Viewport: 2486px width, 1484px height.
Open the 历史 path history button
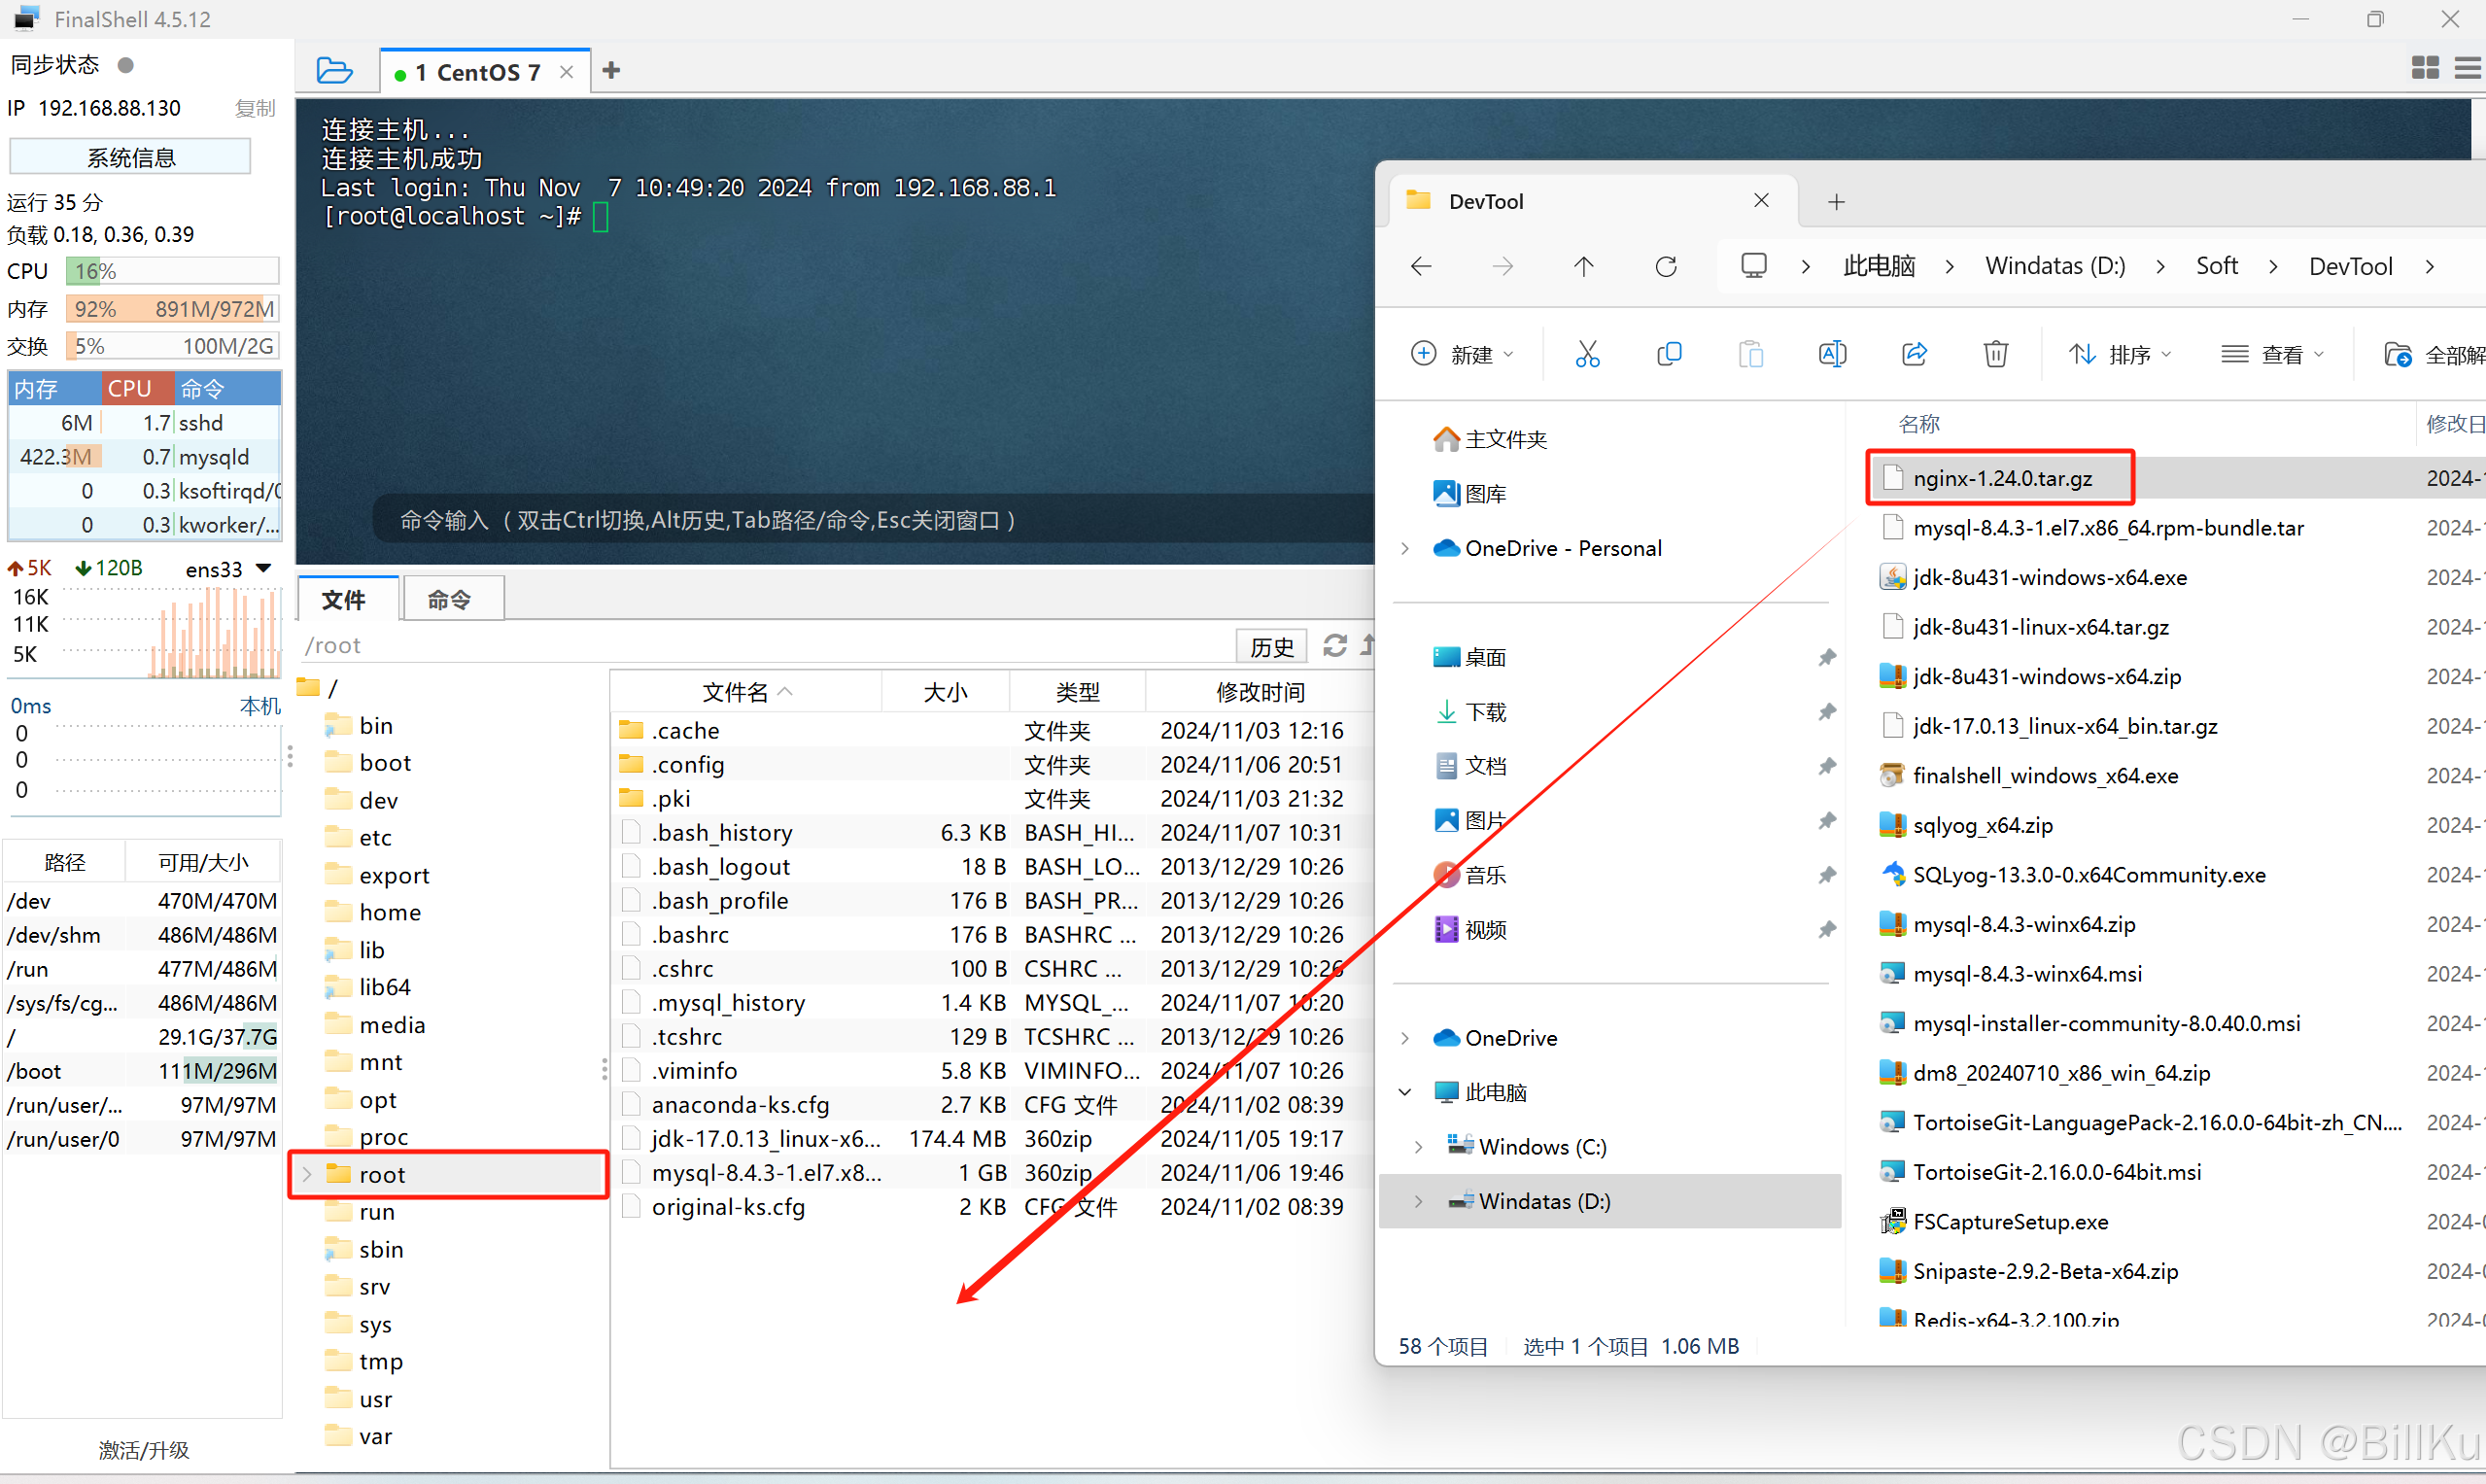(x=1272, y=647)
